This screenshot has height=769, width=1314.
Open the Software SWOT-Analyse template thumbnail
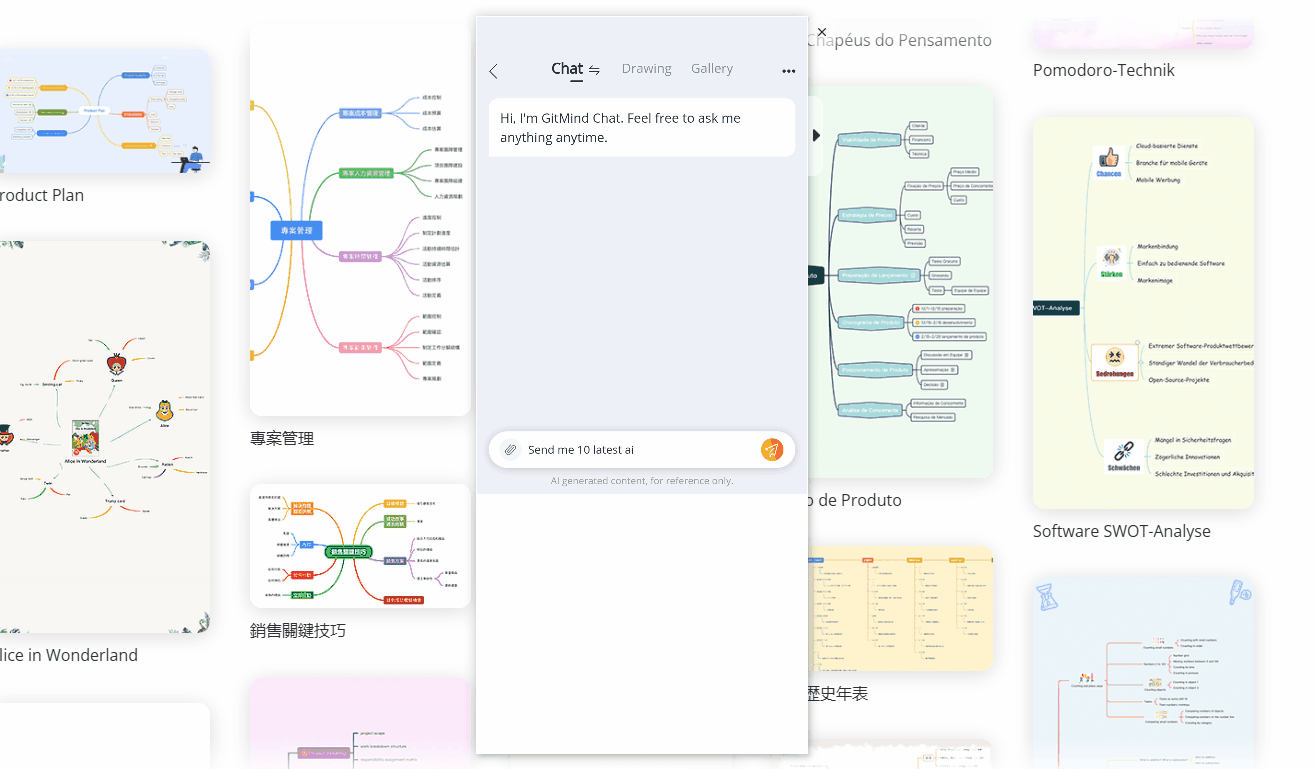(1143, 312)
